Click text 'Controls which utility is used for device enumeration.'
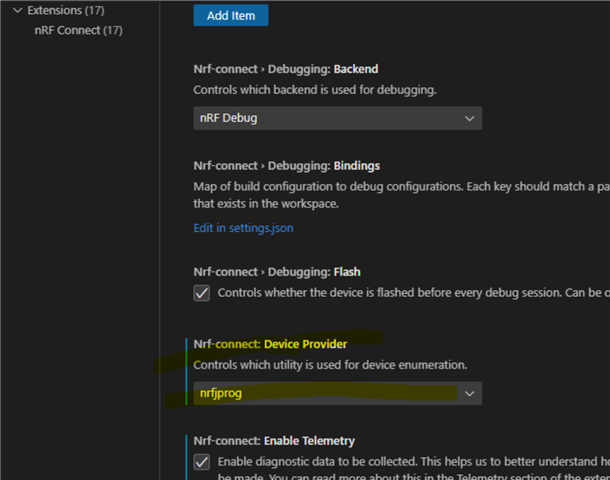This screenshot has width=610, height=480. 330,365
